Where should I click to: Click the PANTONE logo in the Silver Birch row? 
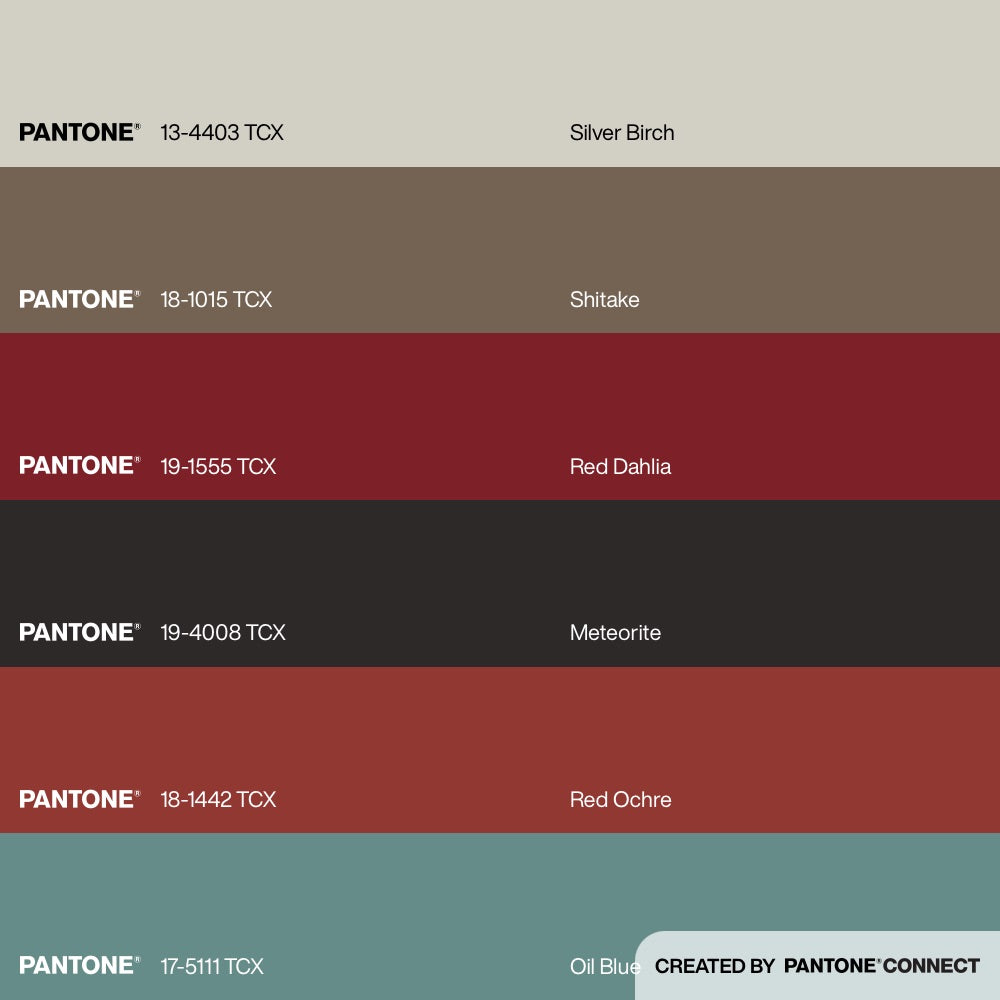79,132
